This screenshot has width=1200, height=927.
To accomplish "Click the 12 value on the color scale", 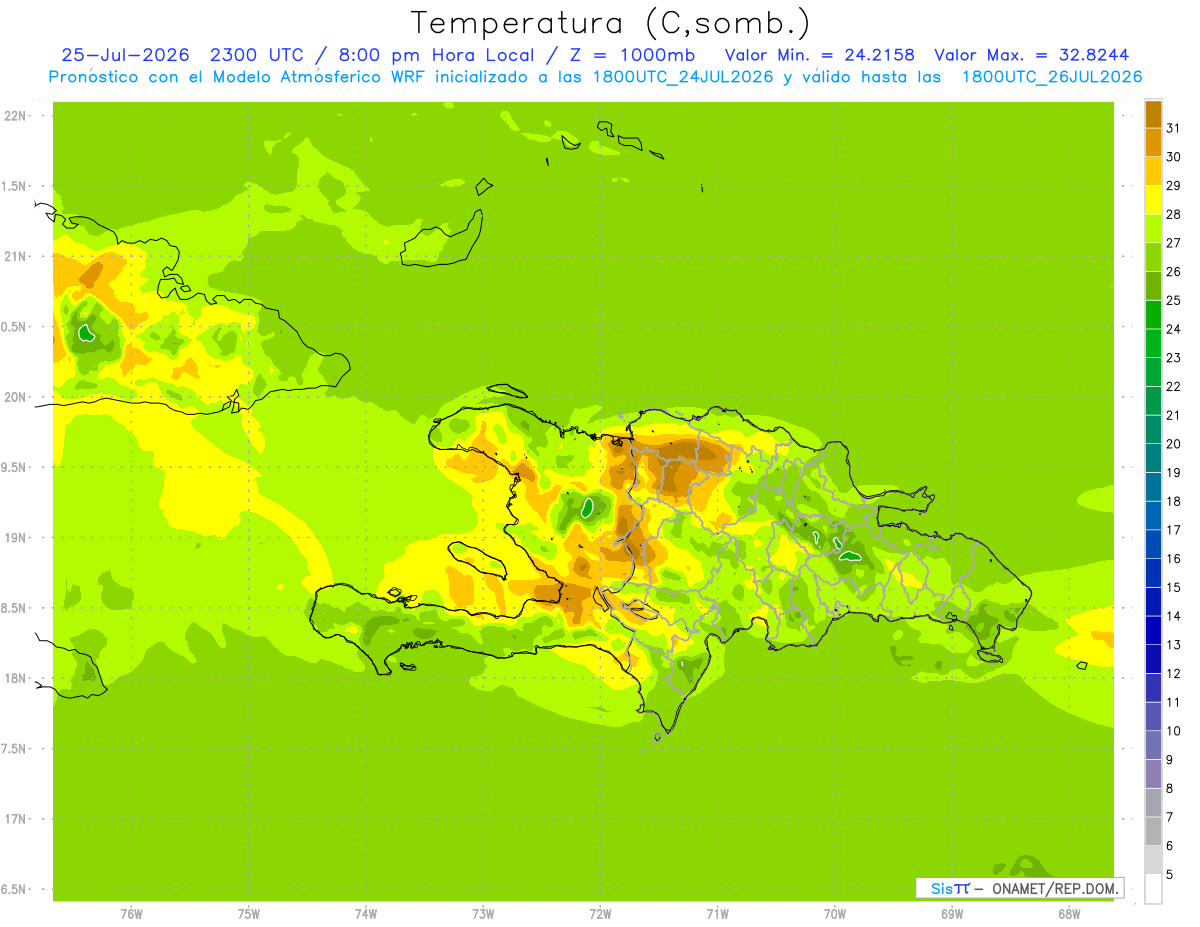I will coord(1173,673).
